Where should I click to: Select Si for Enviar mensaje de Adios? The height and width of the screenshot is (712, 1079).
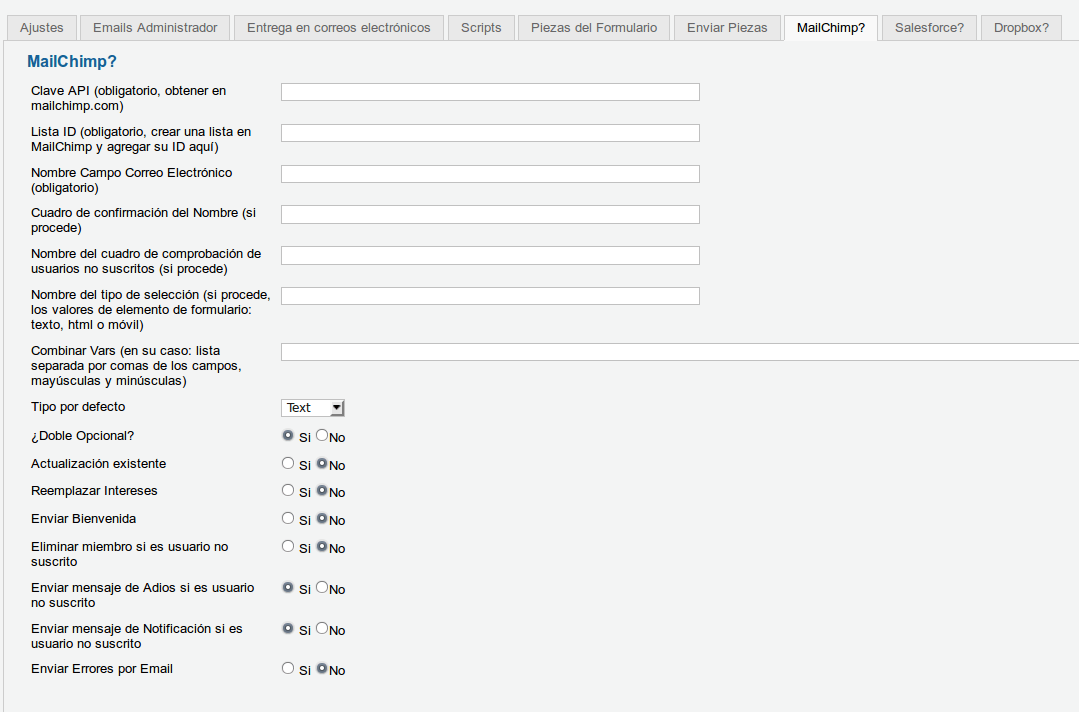point(288,587)
